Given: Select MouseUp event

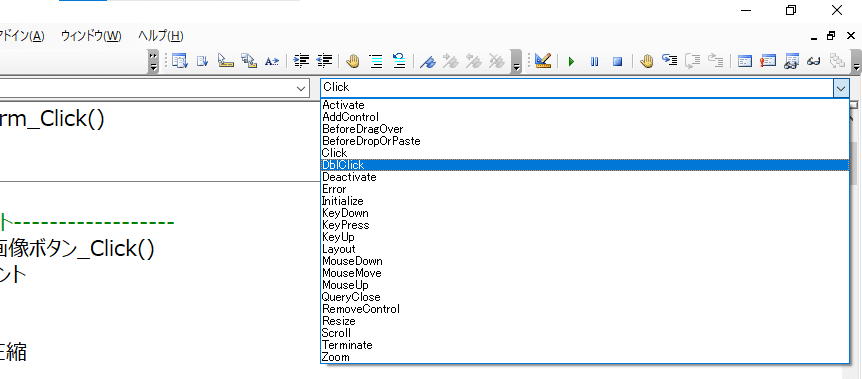Looking at the screenshot, I should click(585, 285).
